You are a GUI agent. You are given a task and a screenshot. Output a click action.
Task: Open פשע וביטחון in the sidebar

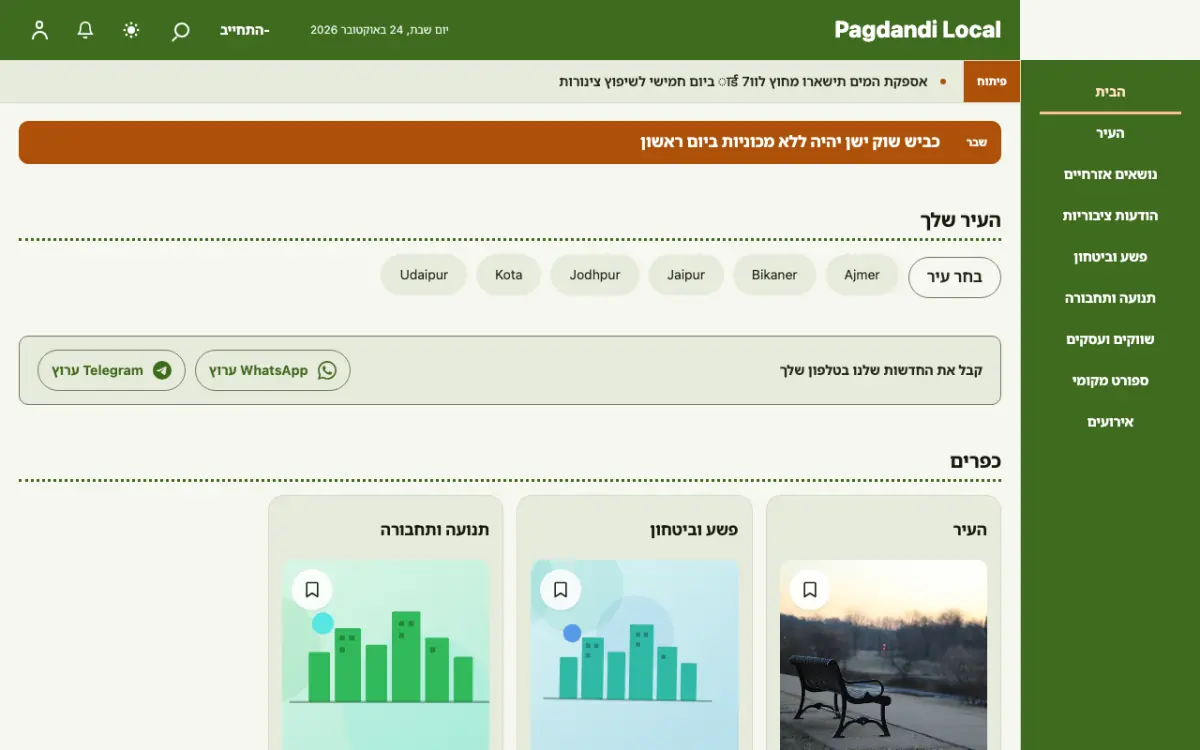click(x=1110, y=257)
